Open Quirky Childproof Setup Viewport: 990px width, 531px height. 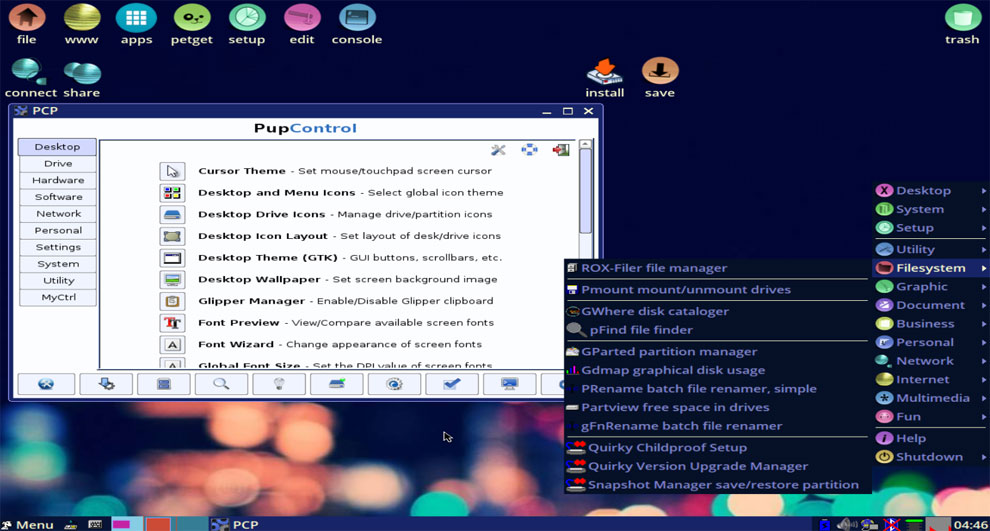(717, 448)
